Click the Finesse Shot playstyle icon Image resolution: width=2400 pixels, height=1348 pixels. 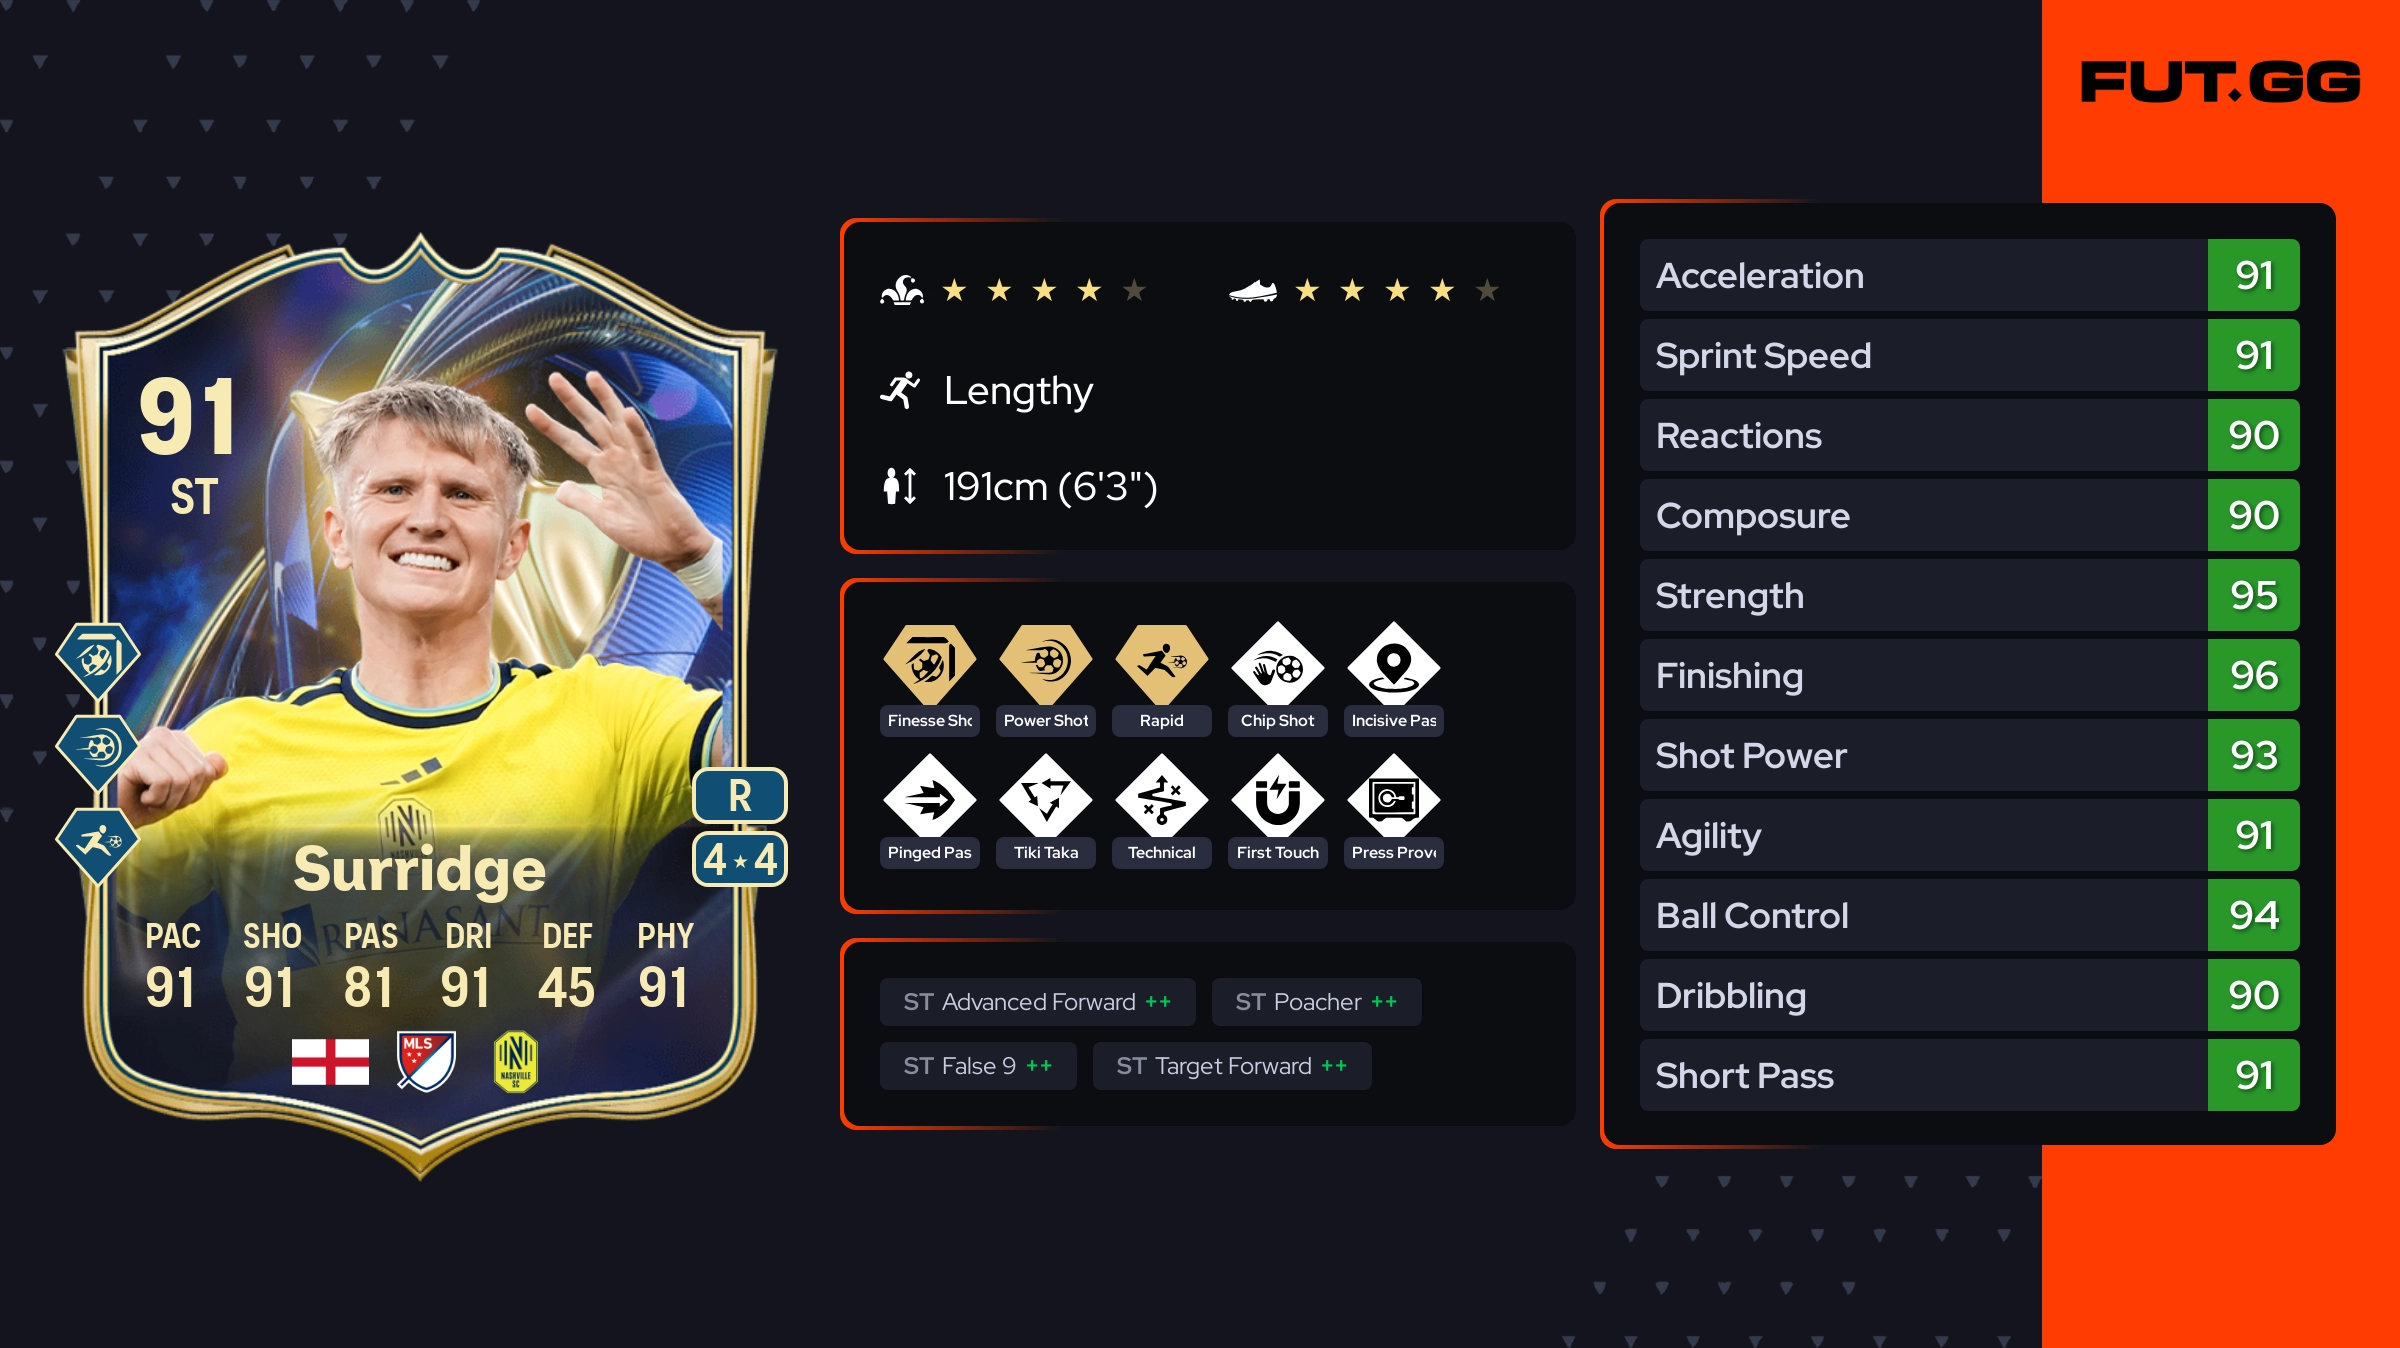click(x=929, y=664)
